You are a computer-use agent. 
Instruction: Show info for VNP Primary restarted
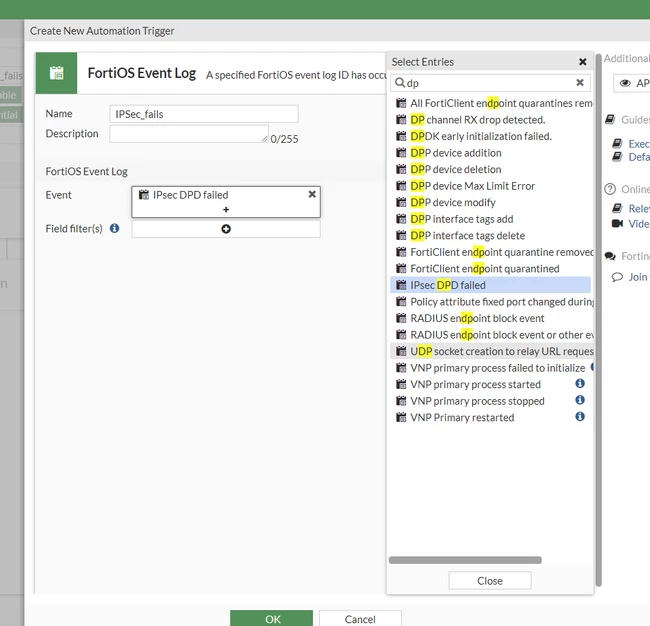[x=580, y=417]
